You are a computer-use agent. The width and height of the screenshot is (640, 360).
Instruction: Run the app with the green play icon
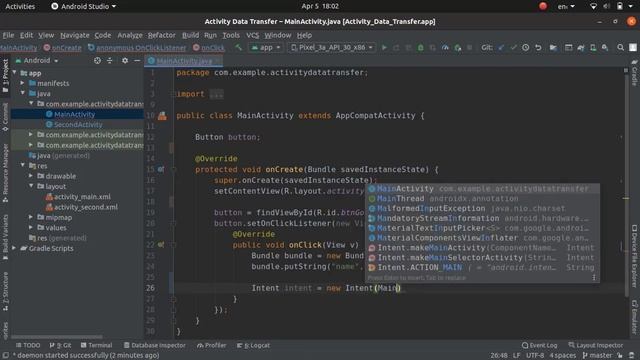pos(384,47)
